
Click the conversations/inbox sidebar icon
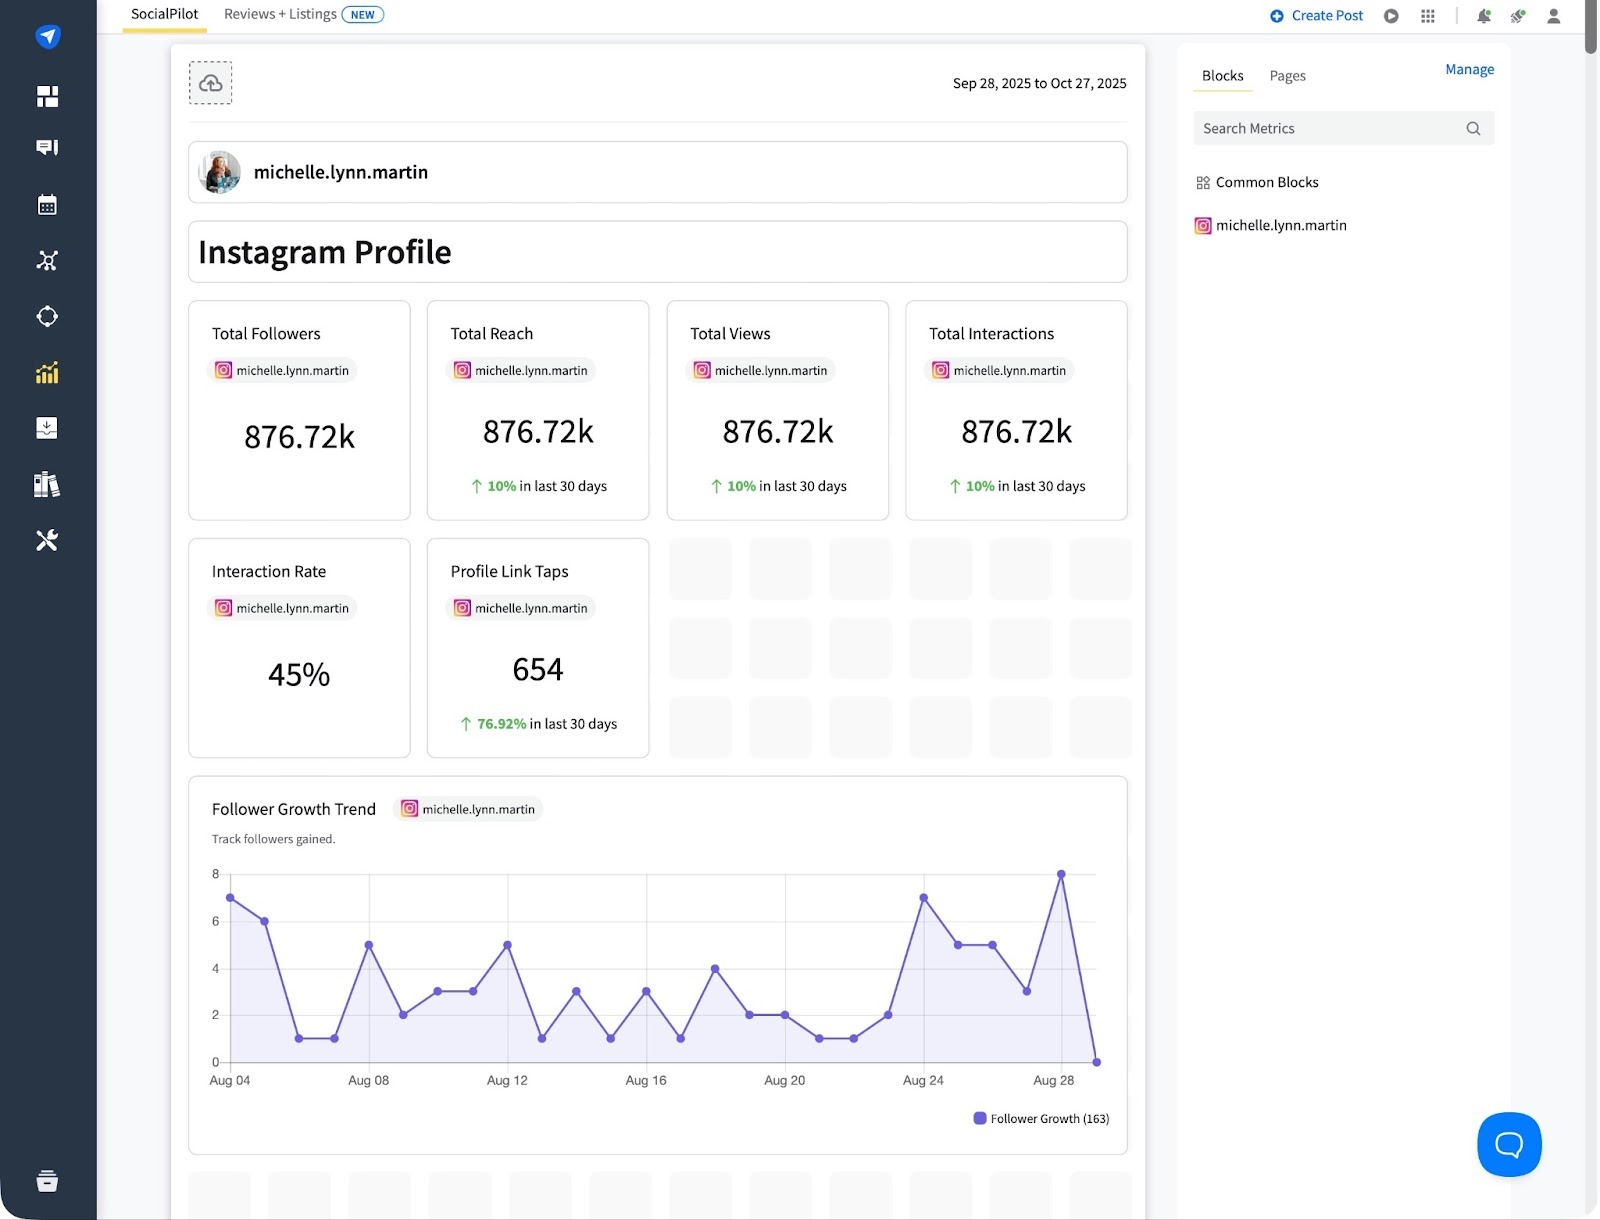click(47, 147)
